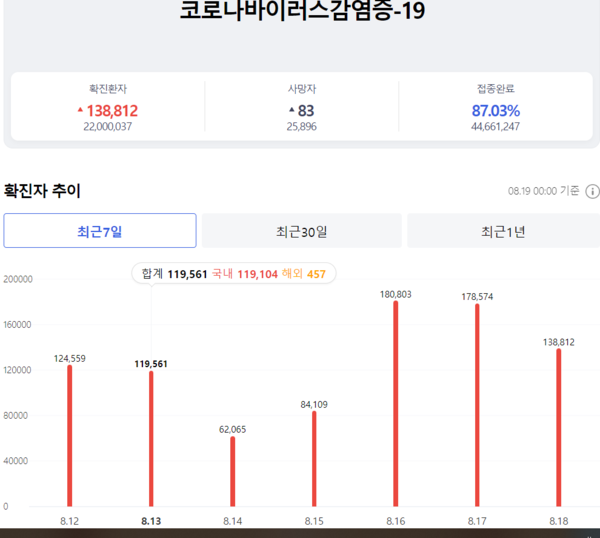600x538 pixels.
Task: Click the 8.17 bar in the chart
Action: tap(477, 405)
